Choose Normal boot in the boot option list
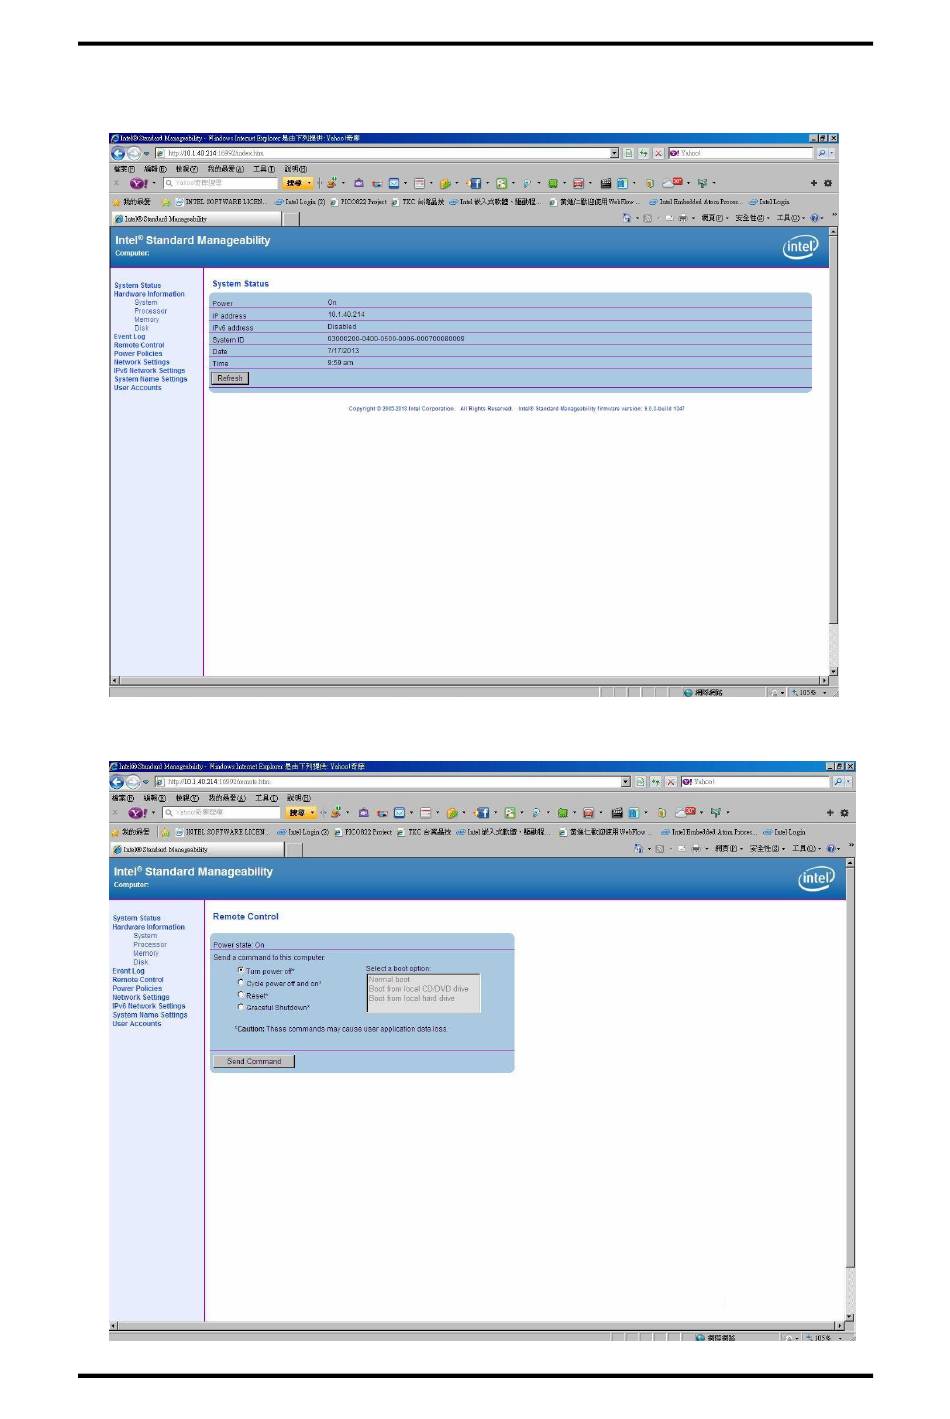 pos(389,979)
